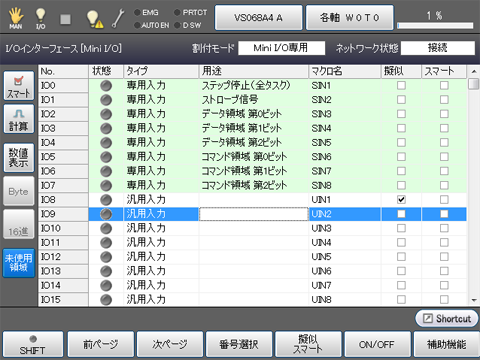This screenshot has width=480, height=360.
Task: Click the IO14 state lamp
Action: 106,285
